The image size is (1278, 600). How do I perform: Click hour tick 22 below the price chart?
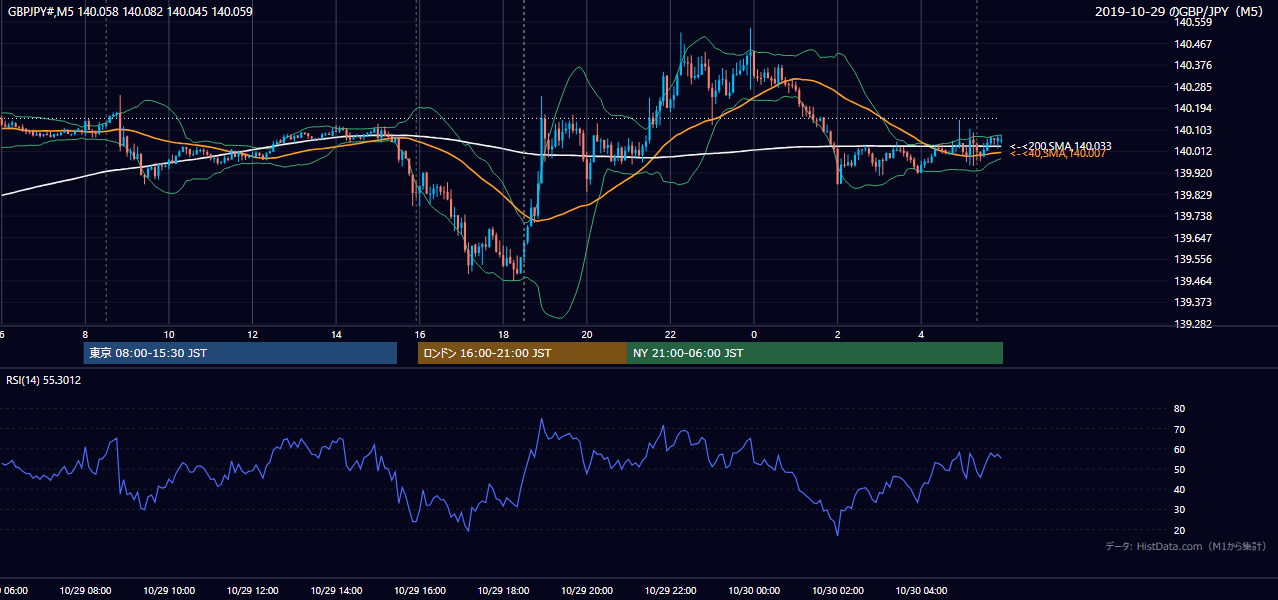tap(671, 334)
